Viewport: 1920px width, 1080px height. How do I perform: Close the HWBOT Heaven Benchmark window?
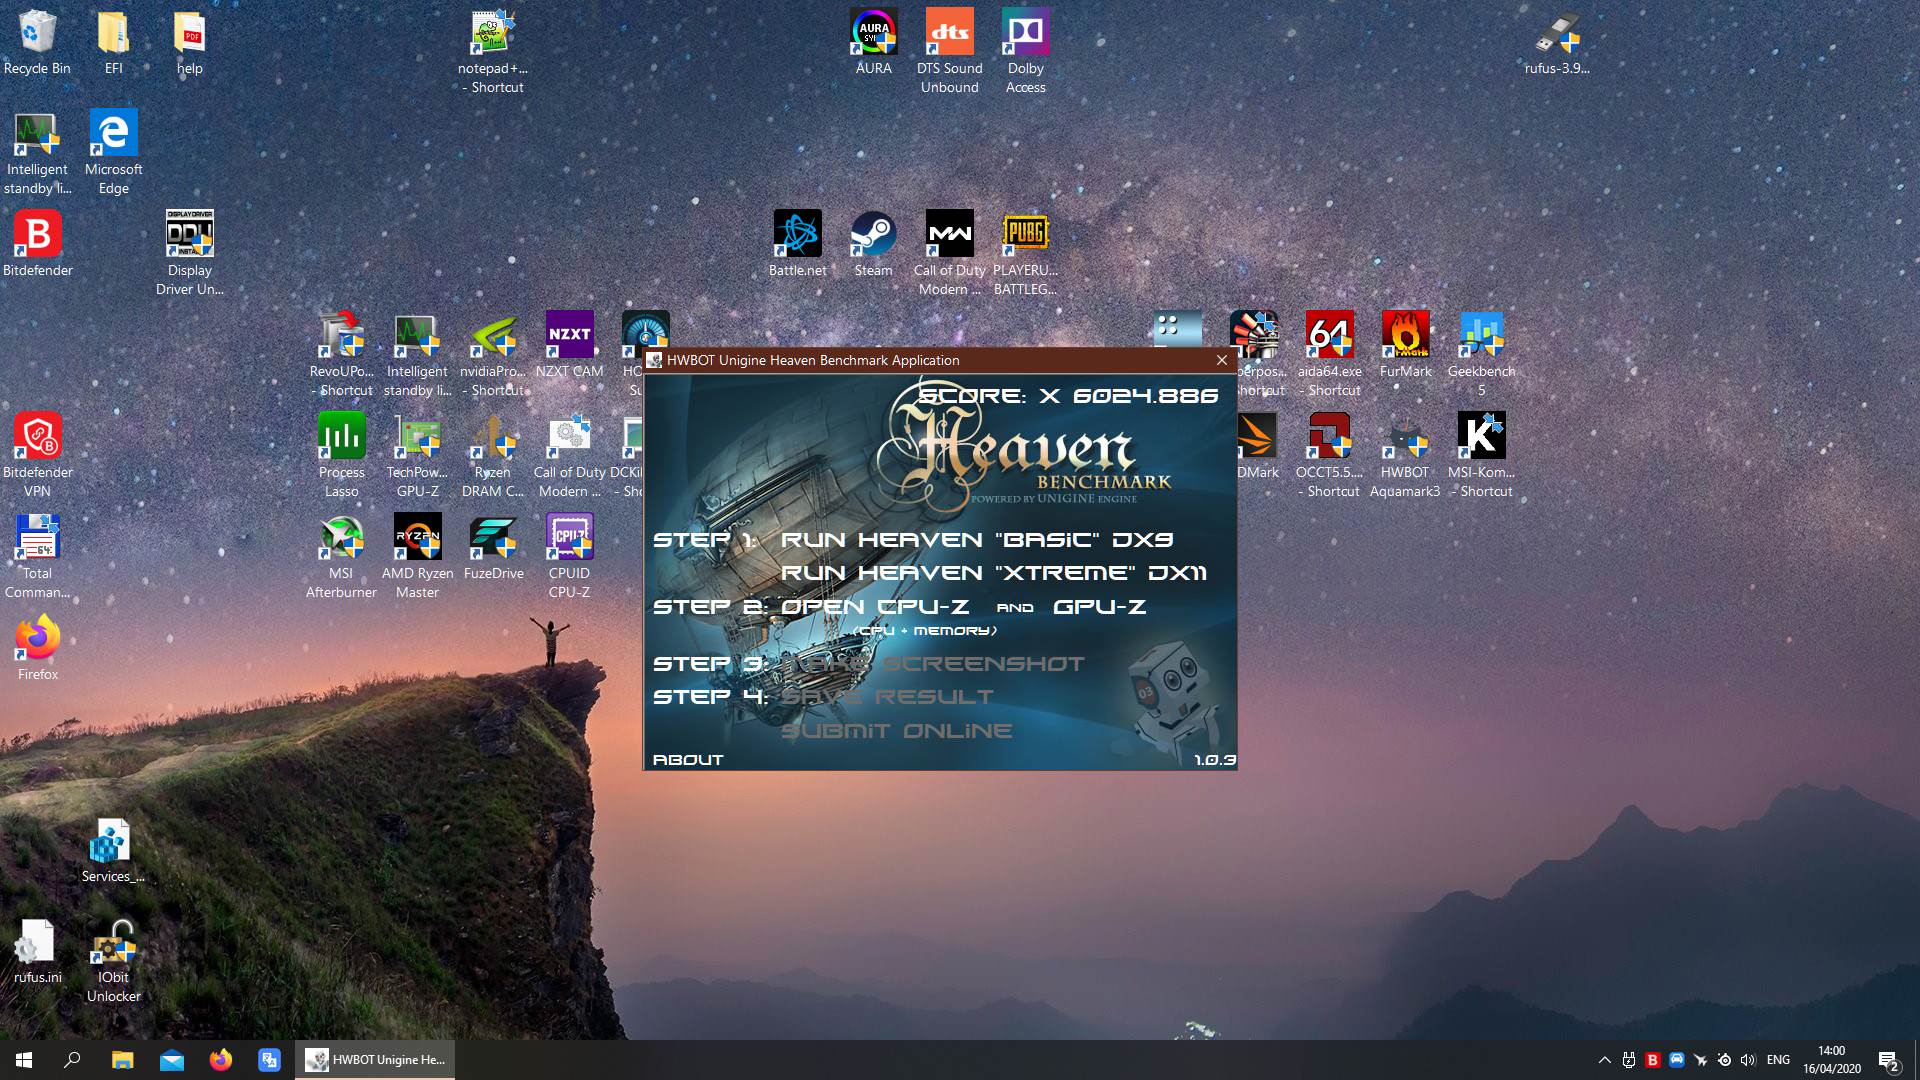pyautogui.click(x=1221, y=360)
